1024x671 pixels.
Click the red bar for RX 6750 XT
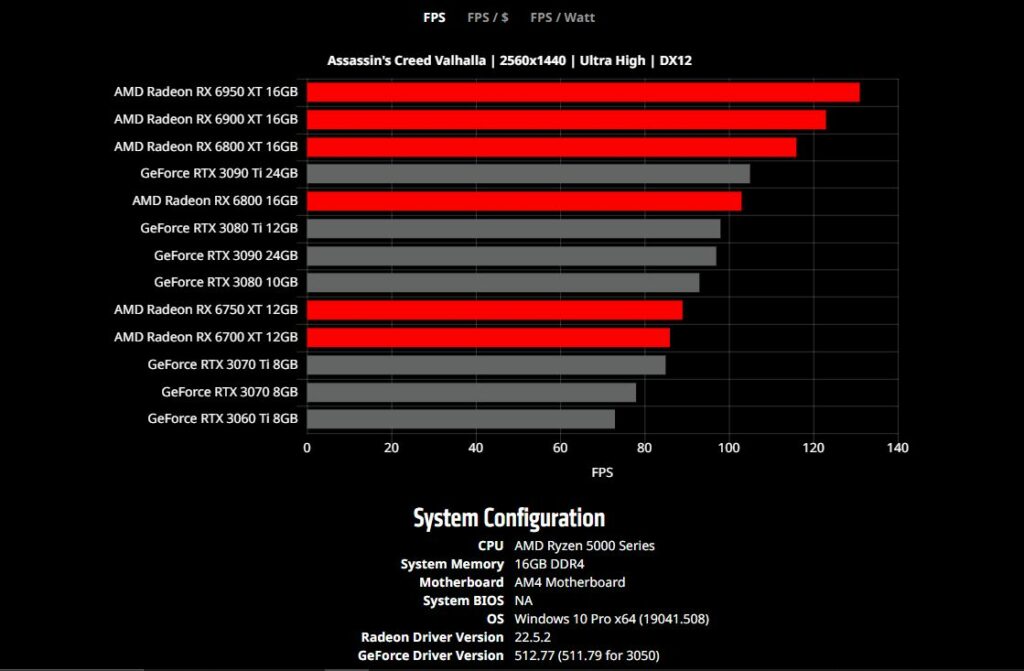(494, 310)
